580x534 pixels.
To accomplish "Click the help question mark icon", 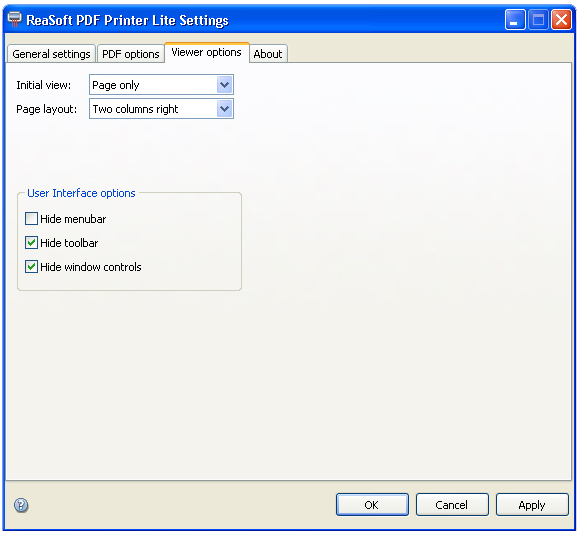I will (21, 505).
